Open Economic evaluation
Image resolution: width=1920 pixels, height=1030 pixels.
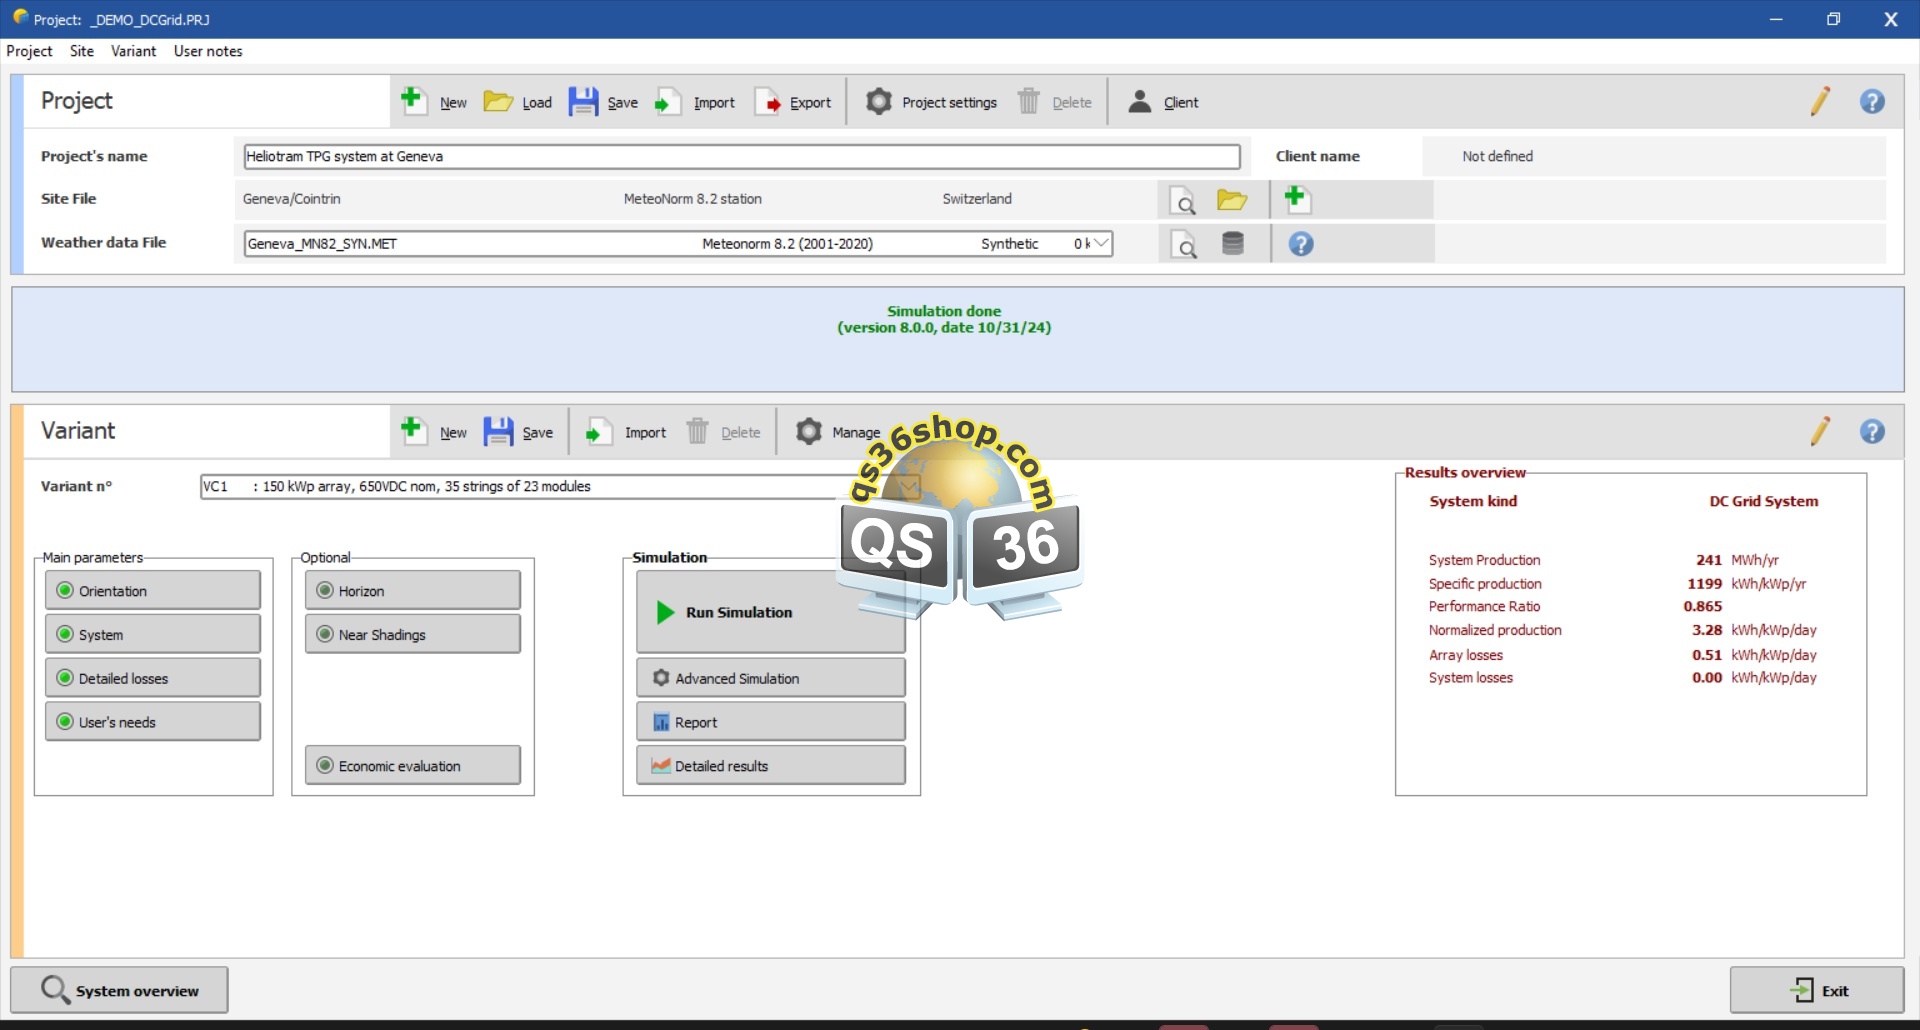413,766
